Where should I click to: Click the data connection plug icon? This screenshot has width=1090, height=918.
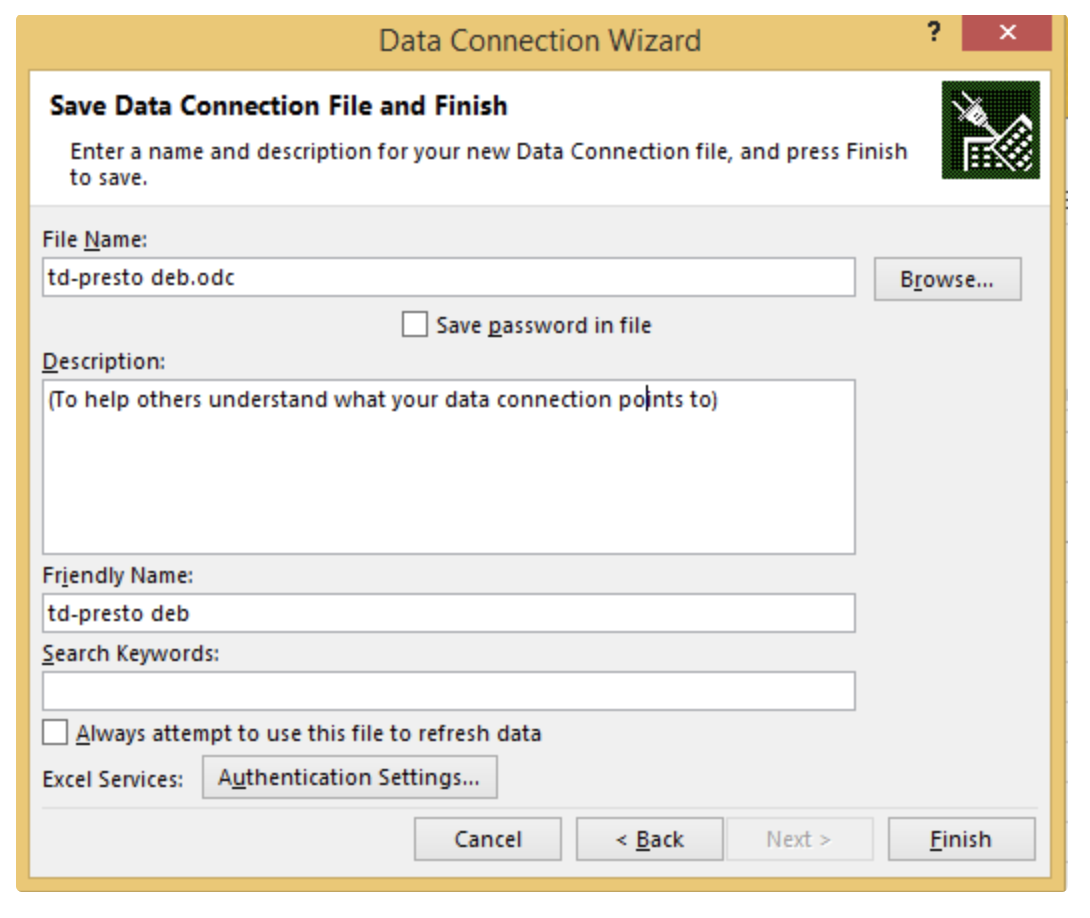tap(990, 130)
